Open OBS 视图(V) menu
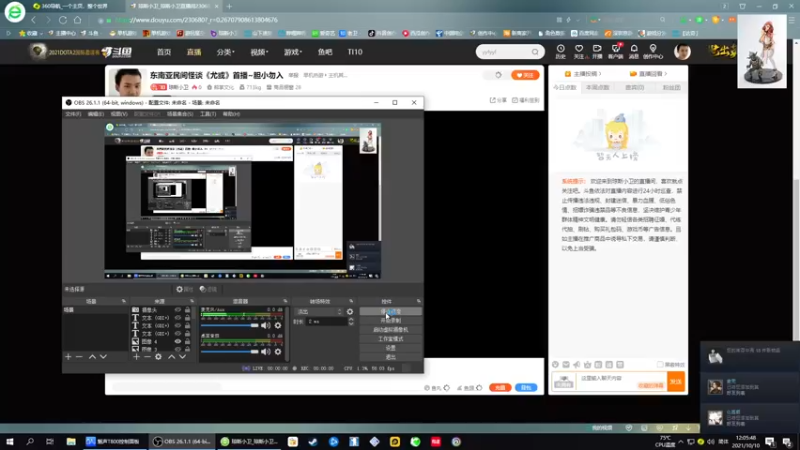The height and width of the screenshot is (450, 800). [119, 114]
